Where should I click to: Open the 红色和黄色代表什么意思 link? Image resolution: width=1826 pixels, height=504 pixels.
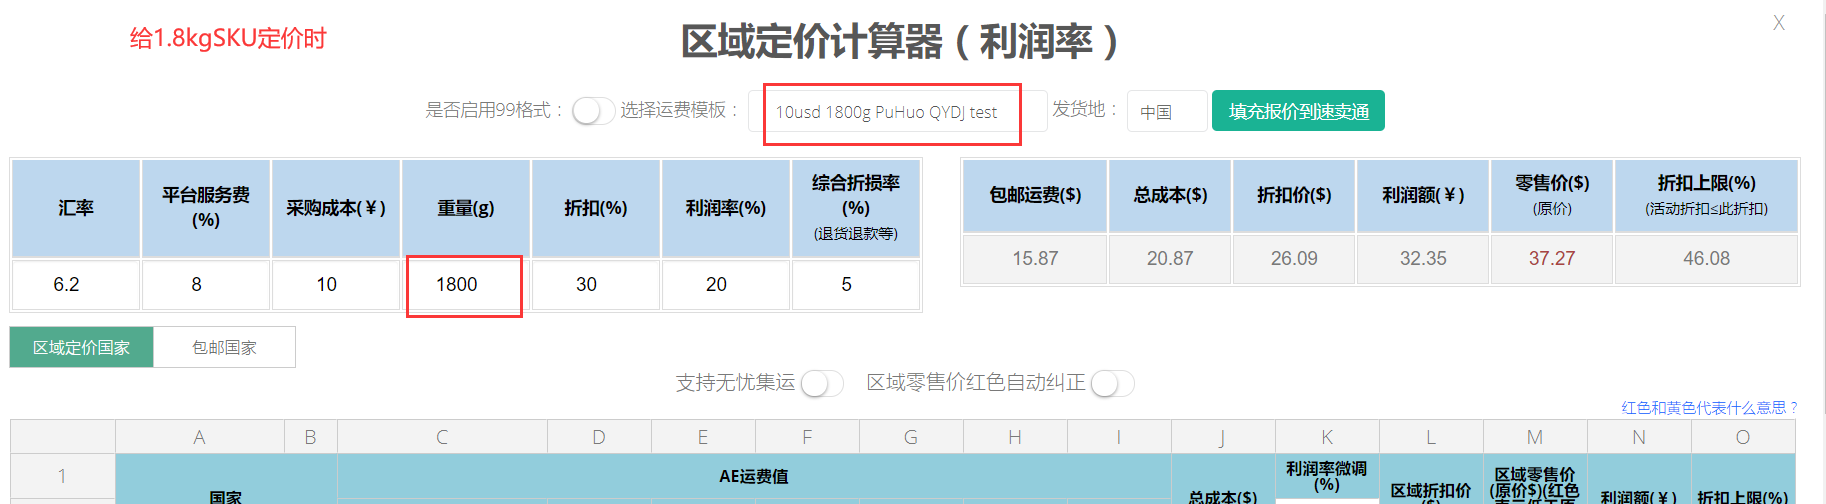click(x=1709, y=407)
